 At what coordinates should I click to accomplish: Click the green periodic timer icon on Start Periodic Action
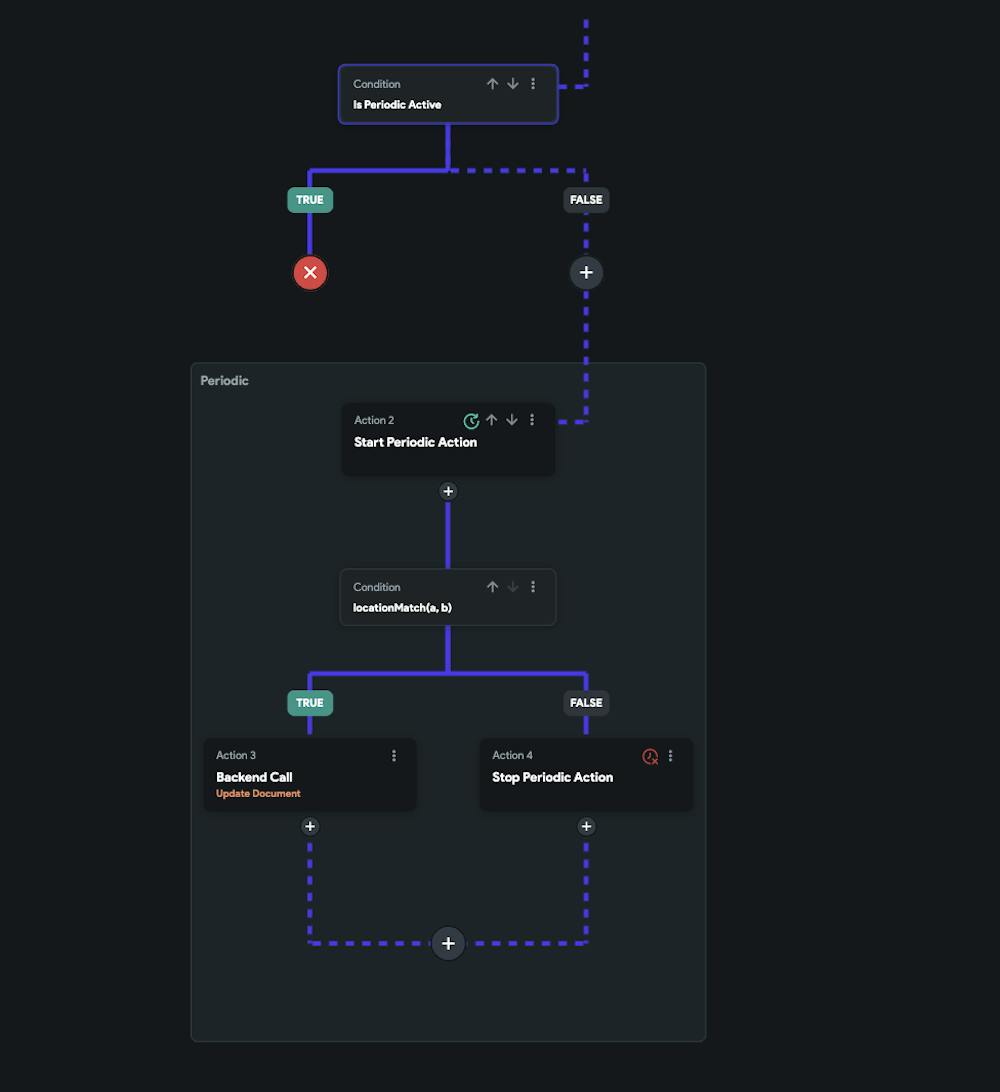(x=471, y=420)
